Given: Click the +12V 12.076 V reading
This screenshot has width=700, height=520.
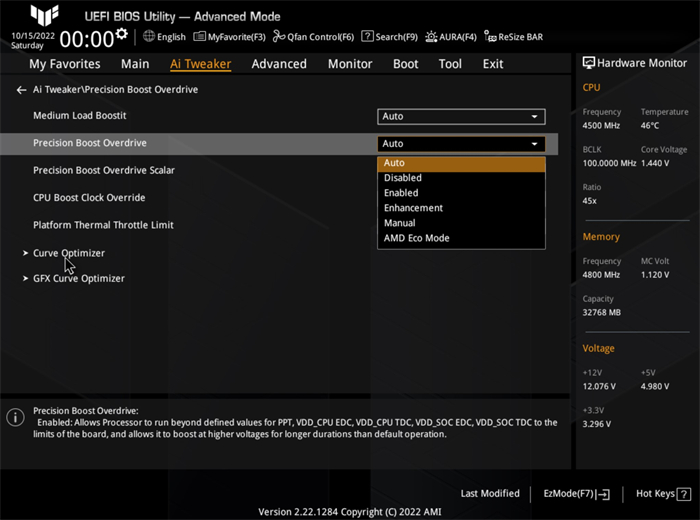Looking at the screenshot, I should 599,387.
